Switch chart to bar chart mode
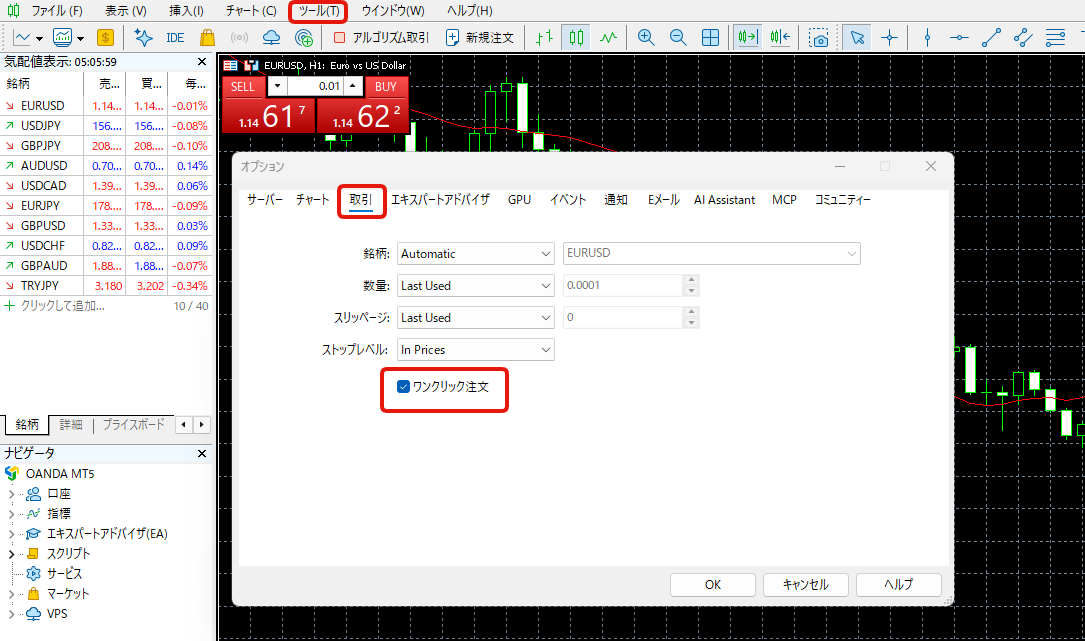The image size is (1085, 641). point(545,37)
